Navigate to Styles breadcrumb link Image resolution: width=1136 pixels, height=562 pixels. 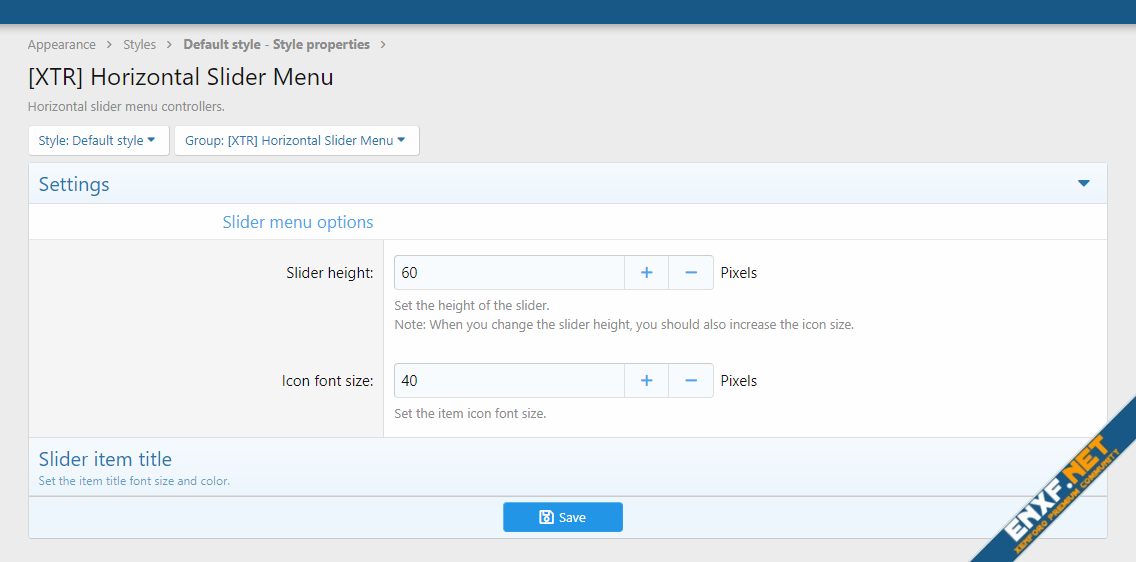[140, 45]
